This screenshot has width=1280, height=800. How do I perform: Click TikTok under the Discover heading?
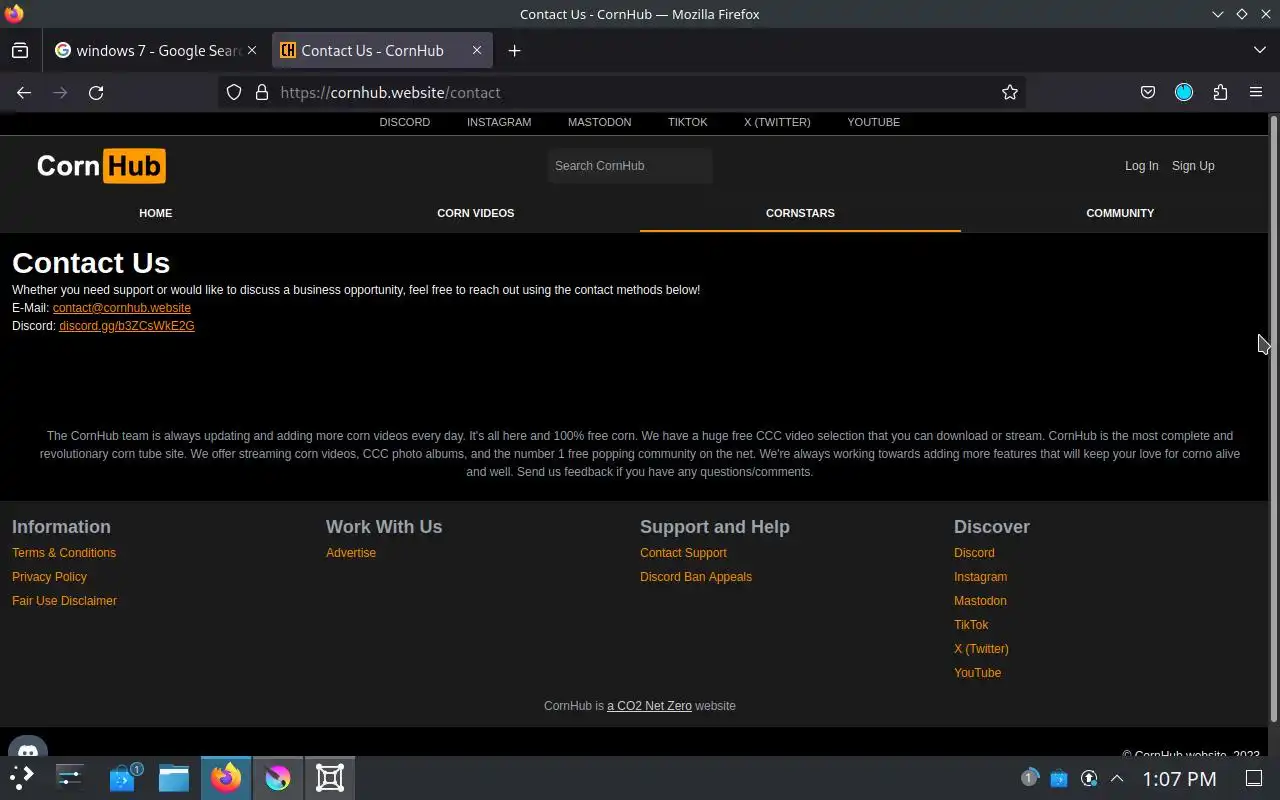[971, 625]
